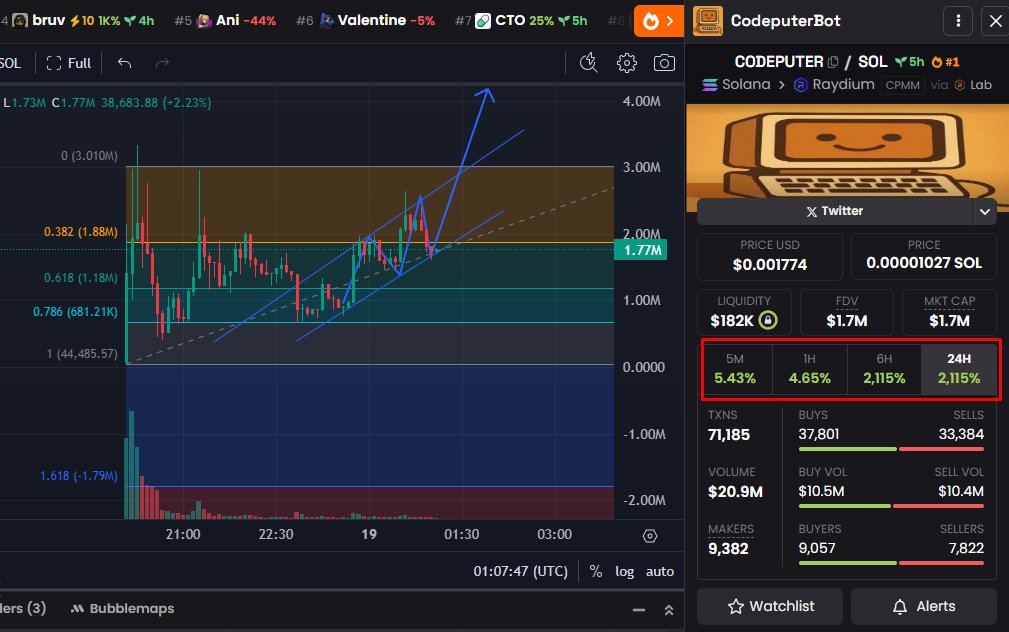This screenshot has height=632, width=1009.
Task: Click the MKT CAP $1.7M box
Action: click(x=949, y=312)
